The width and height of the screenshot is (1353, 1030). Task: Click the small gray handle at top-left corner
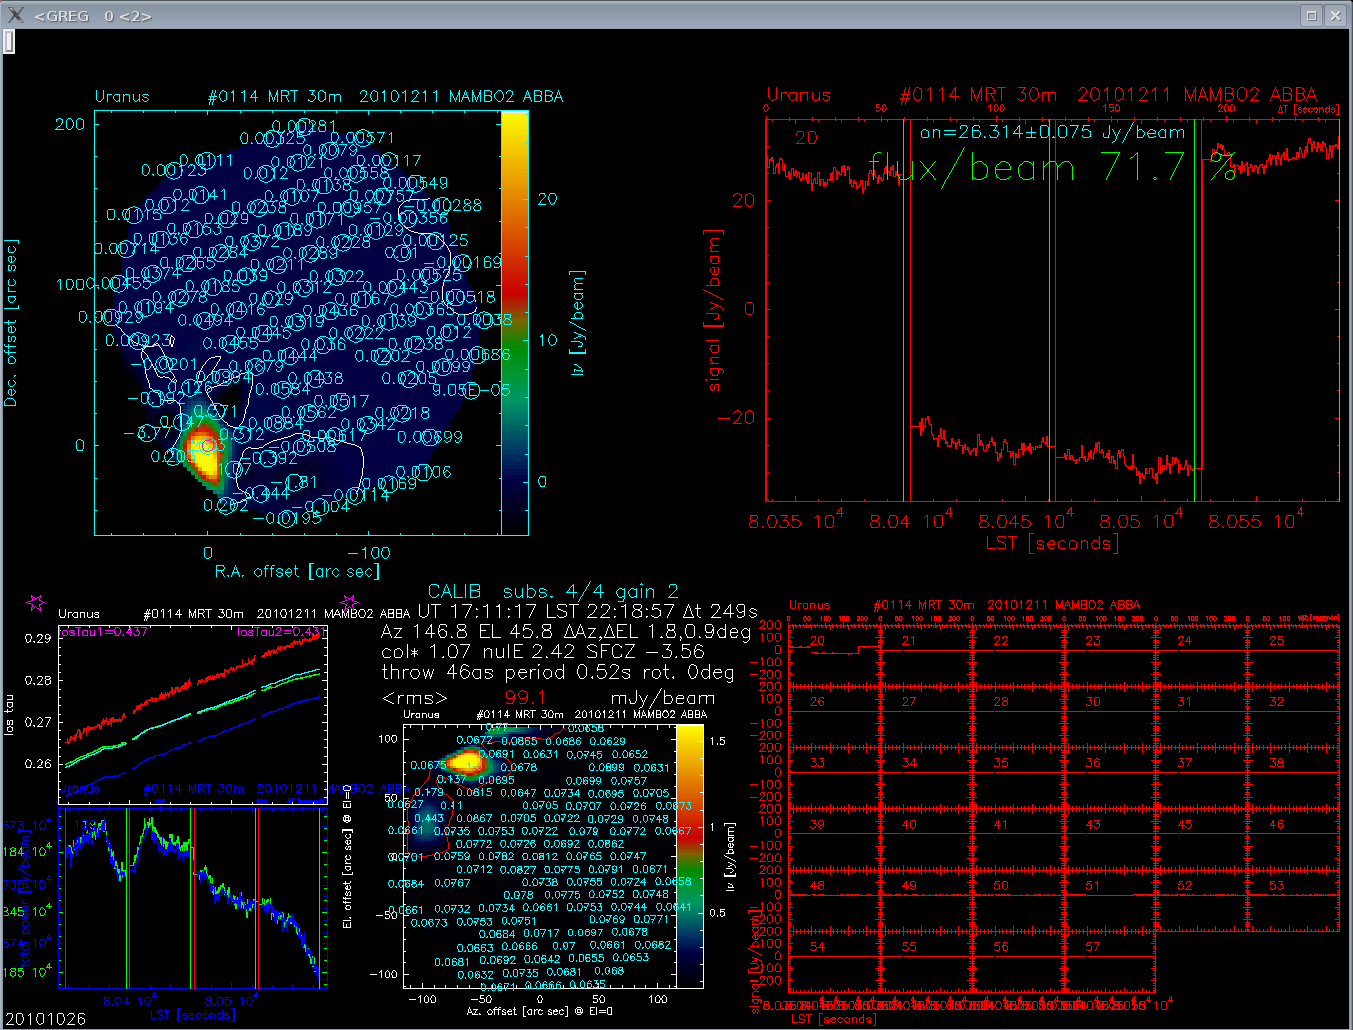point(8,41)
